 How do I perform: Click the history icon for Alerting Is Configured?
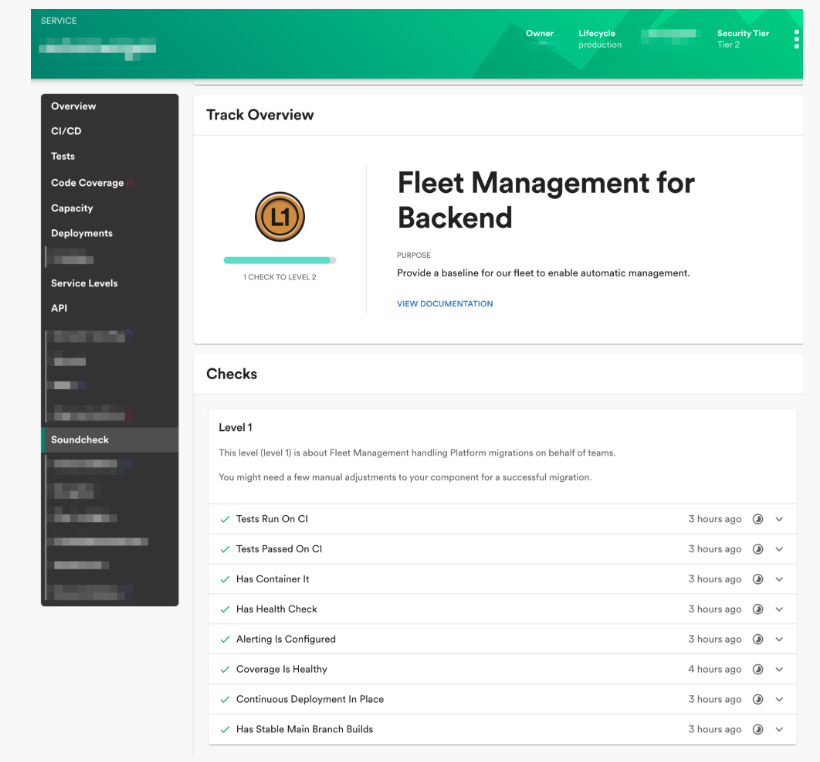tap(758, 639)
